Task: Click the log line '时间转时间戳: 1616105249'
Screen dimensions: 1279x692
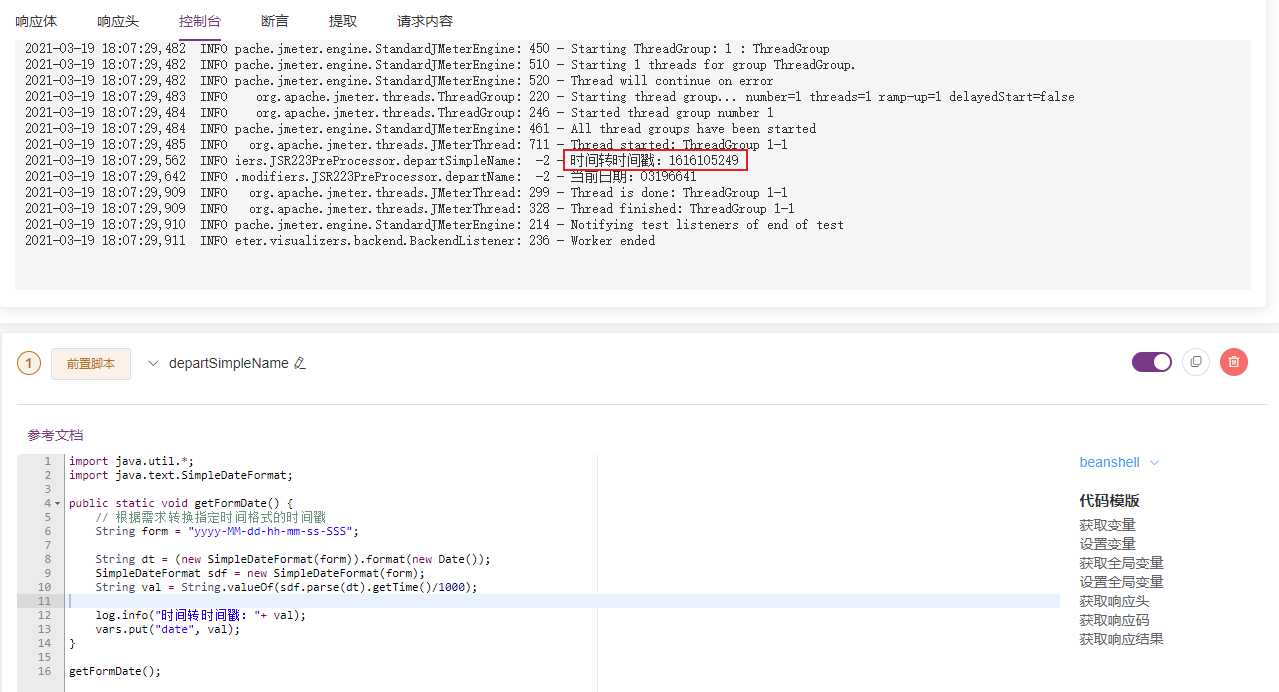Action: tap(654, 161)
